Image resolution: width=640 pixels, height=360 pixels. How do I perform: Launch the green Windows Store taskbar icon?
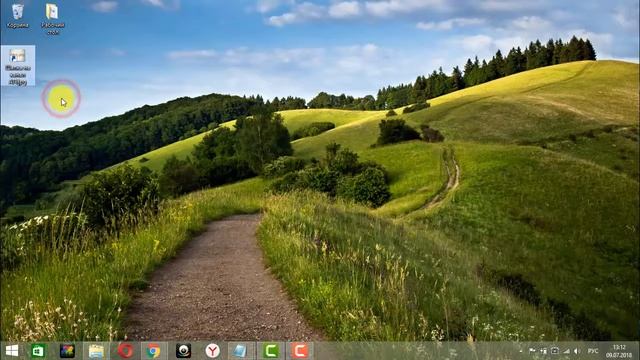[38, 351]
